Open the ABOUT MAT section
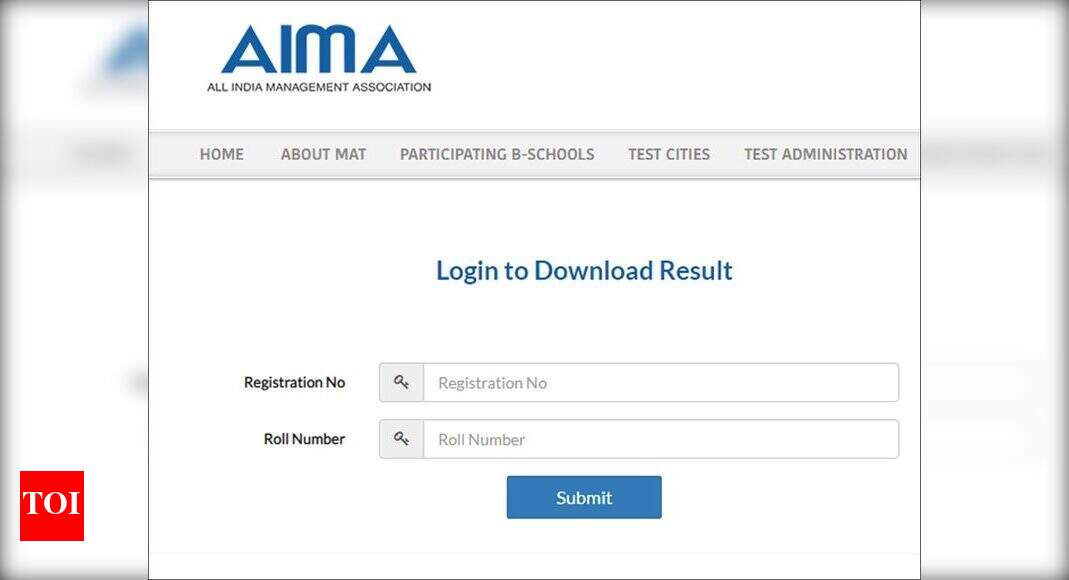 point(323,154)
